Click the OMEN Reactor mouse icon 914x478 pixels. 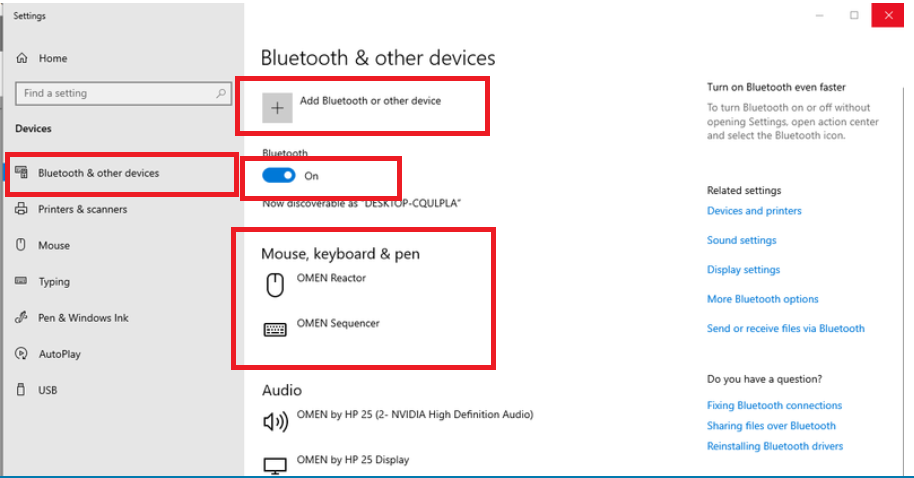275,286
